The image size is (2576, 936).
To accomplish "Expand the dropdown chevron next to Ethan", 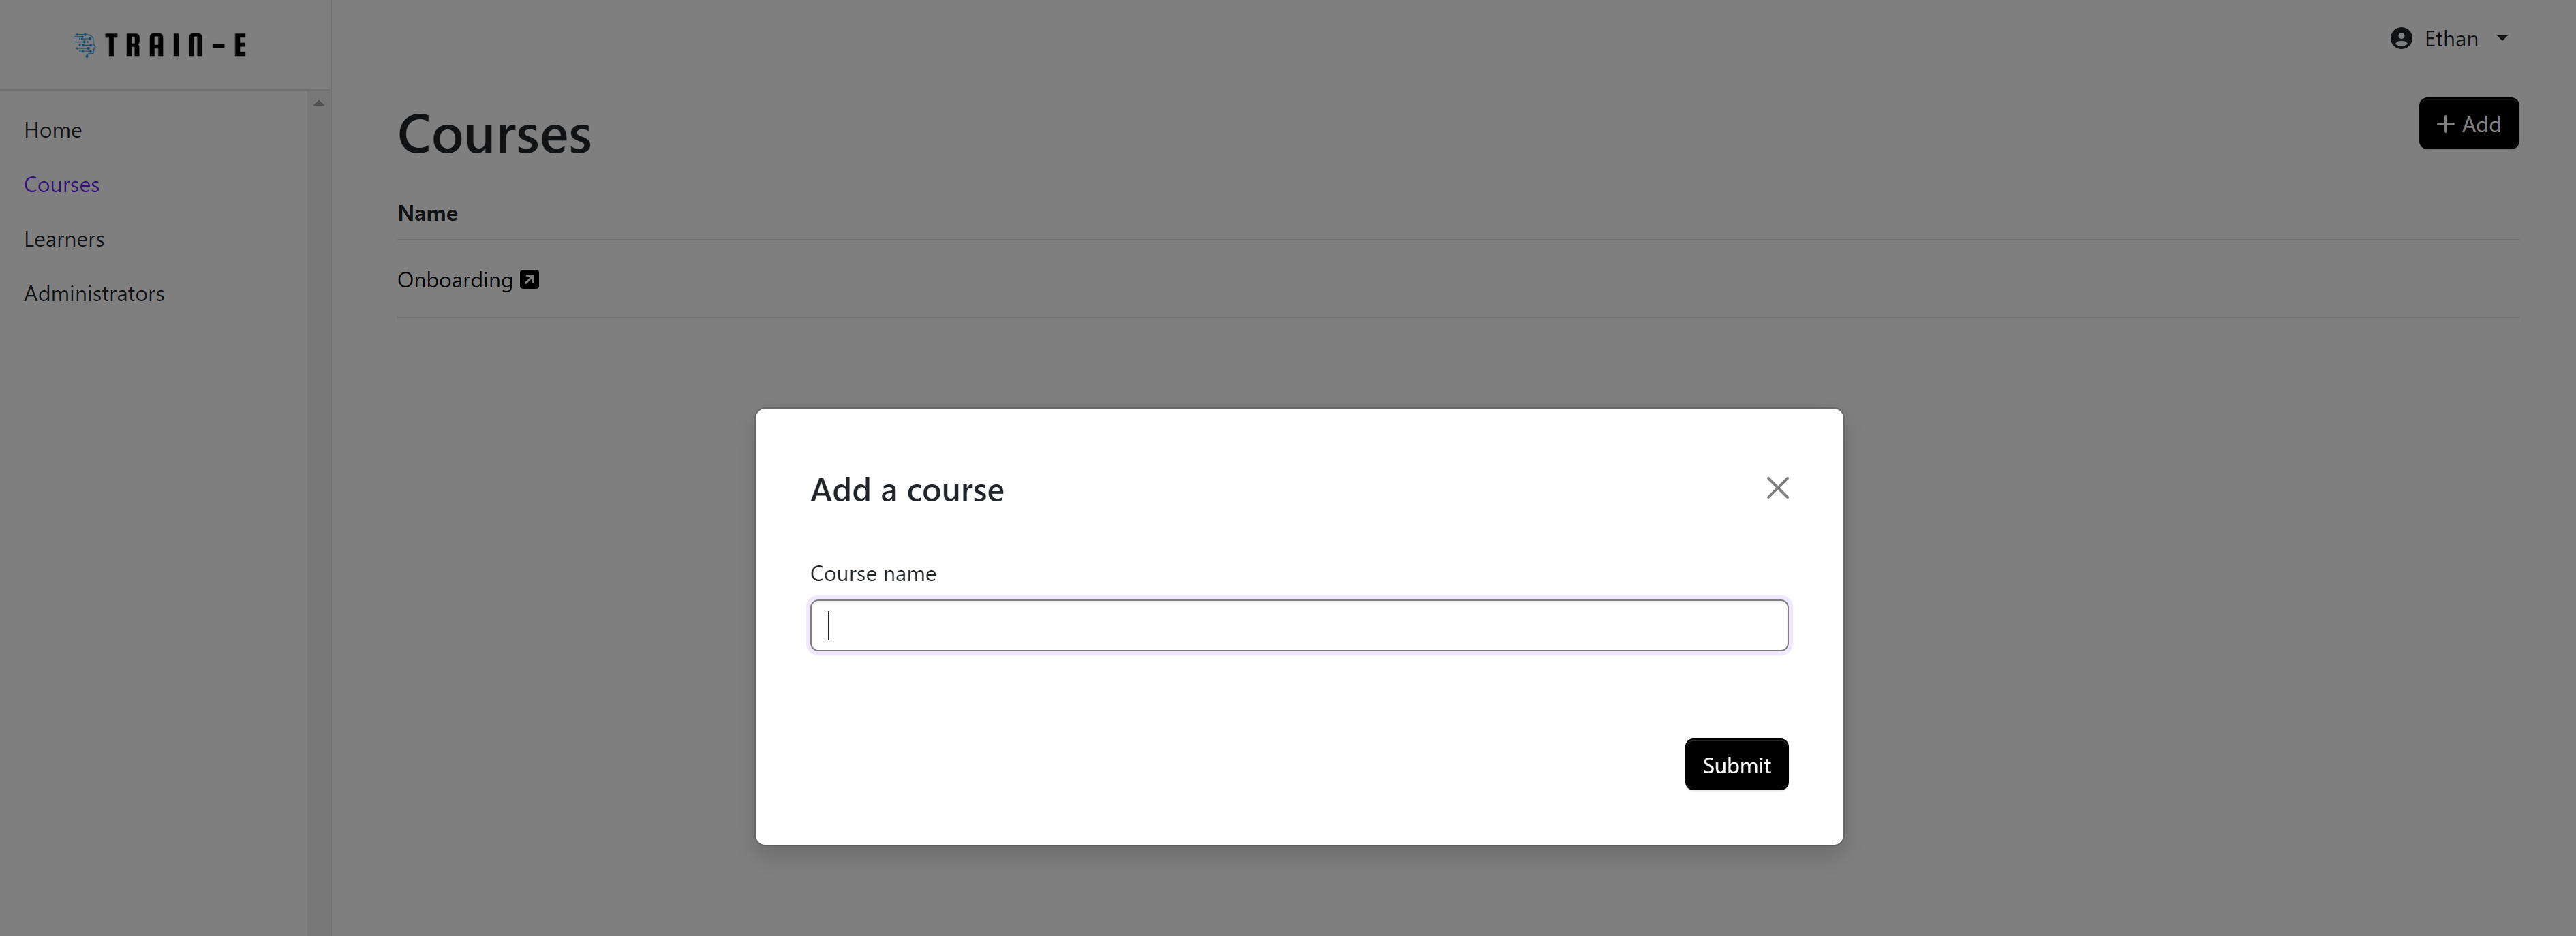I will click(2504, 38).
